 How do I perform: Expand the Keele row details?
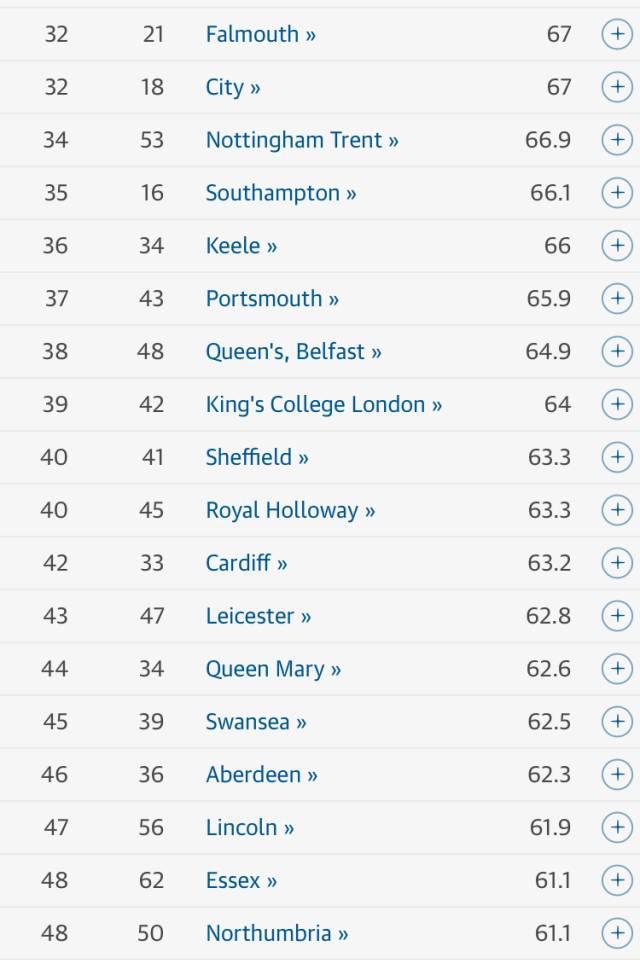click(x=616, y=246)
